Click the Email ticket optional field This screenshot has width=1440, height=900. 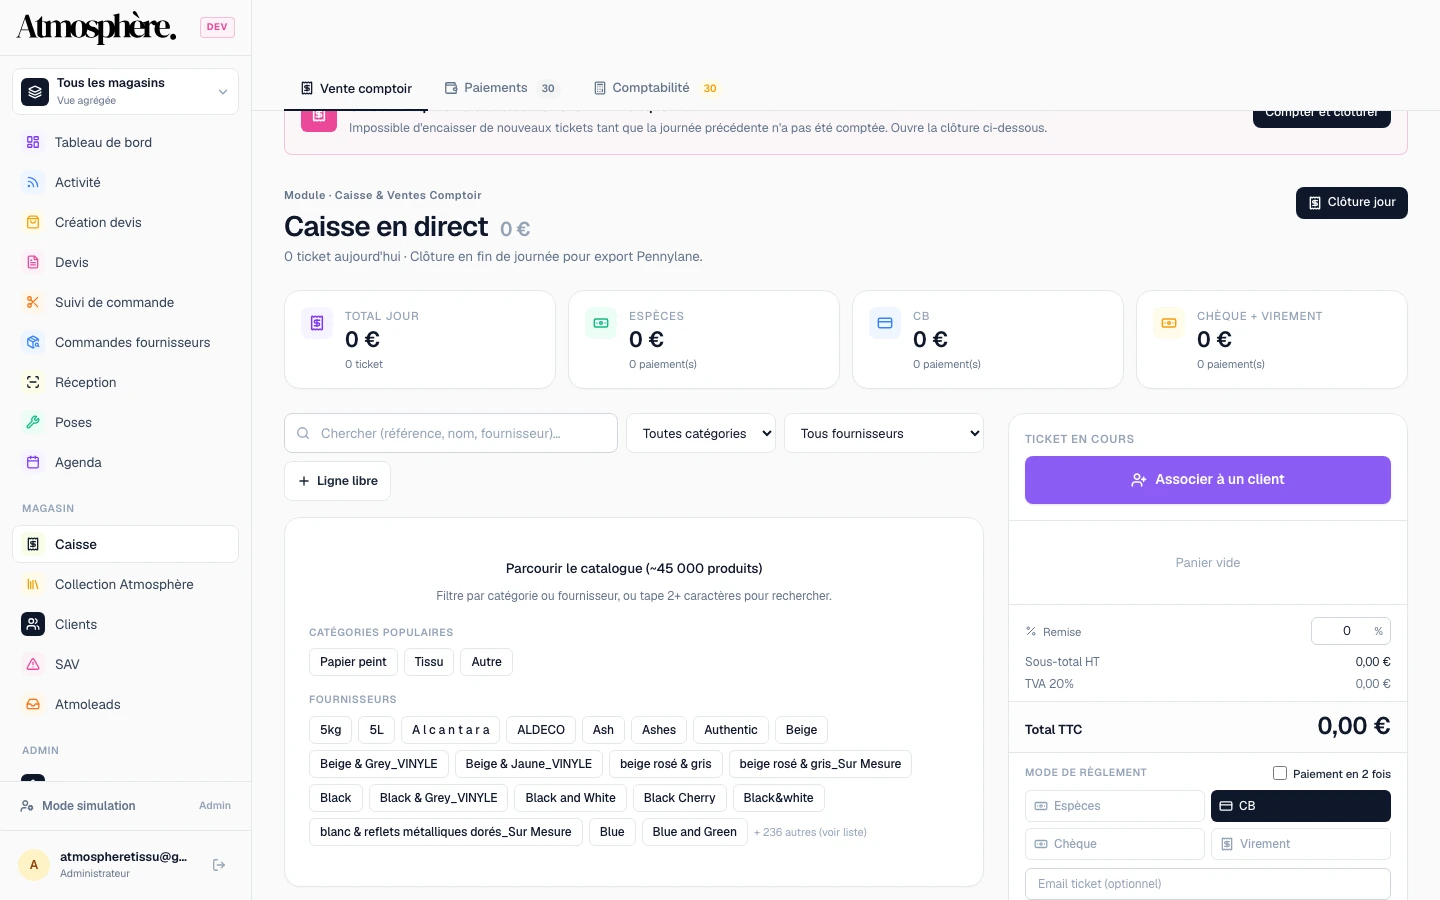[1208, 884]
